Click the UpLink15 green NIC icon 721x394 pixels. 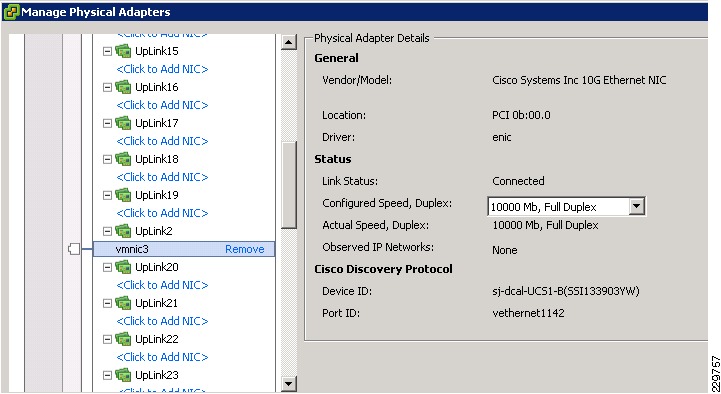pyautogui.click(x=123, y=51)
